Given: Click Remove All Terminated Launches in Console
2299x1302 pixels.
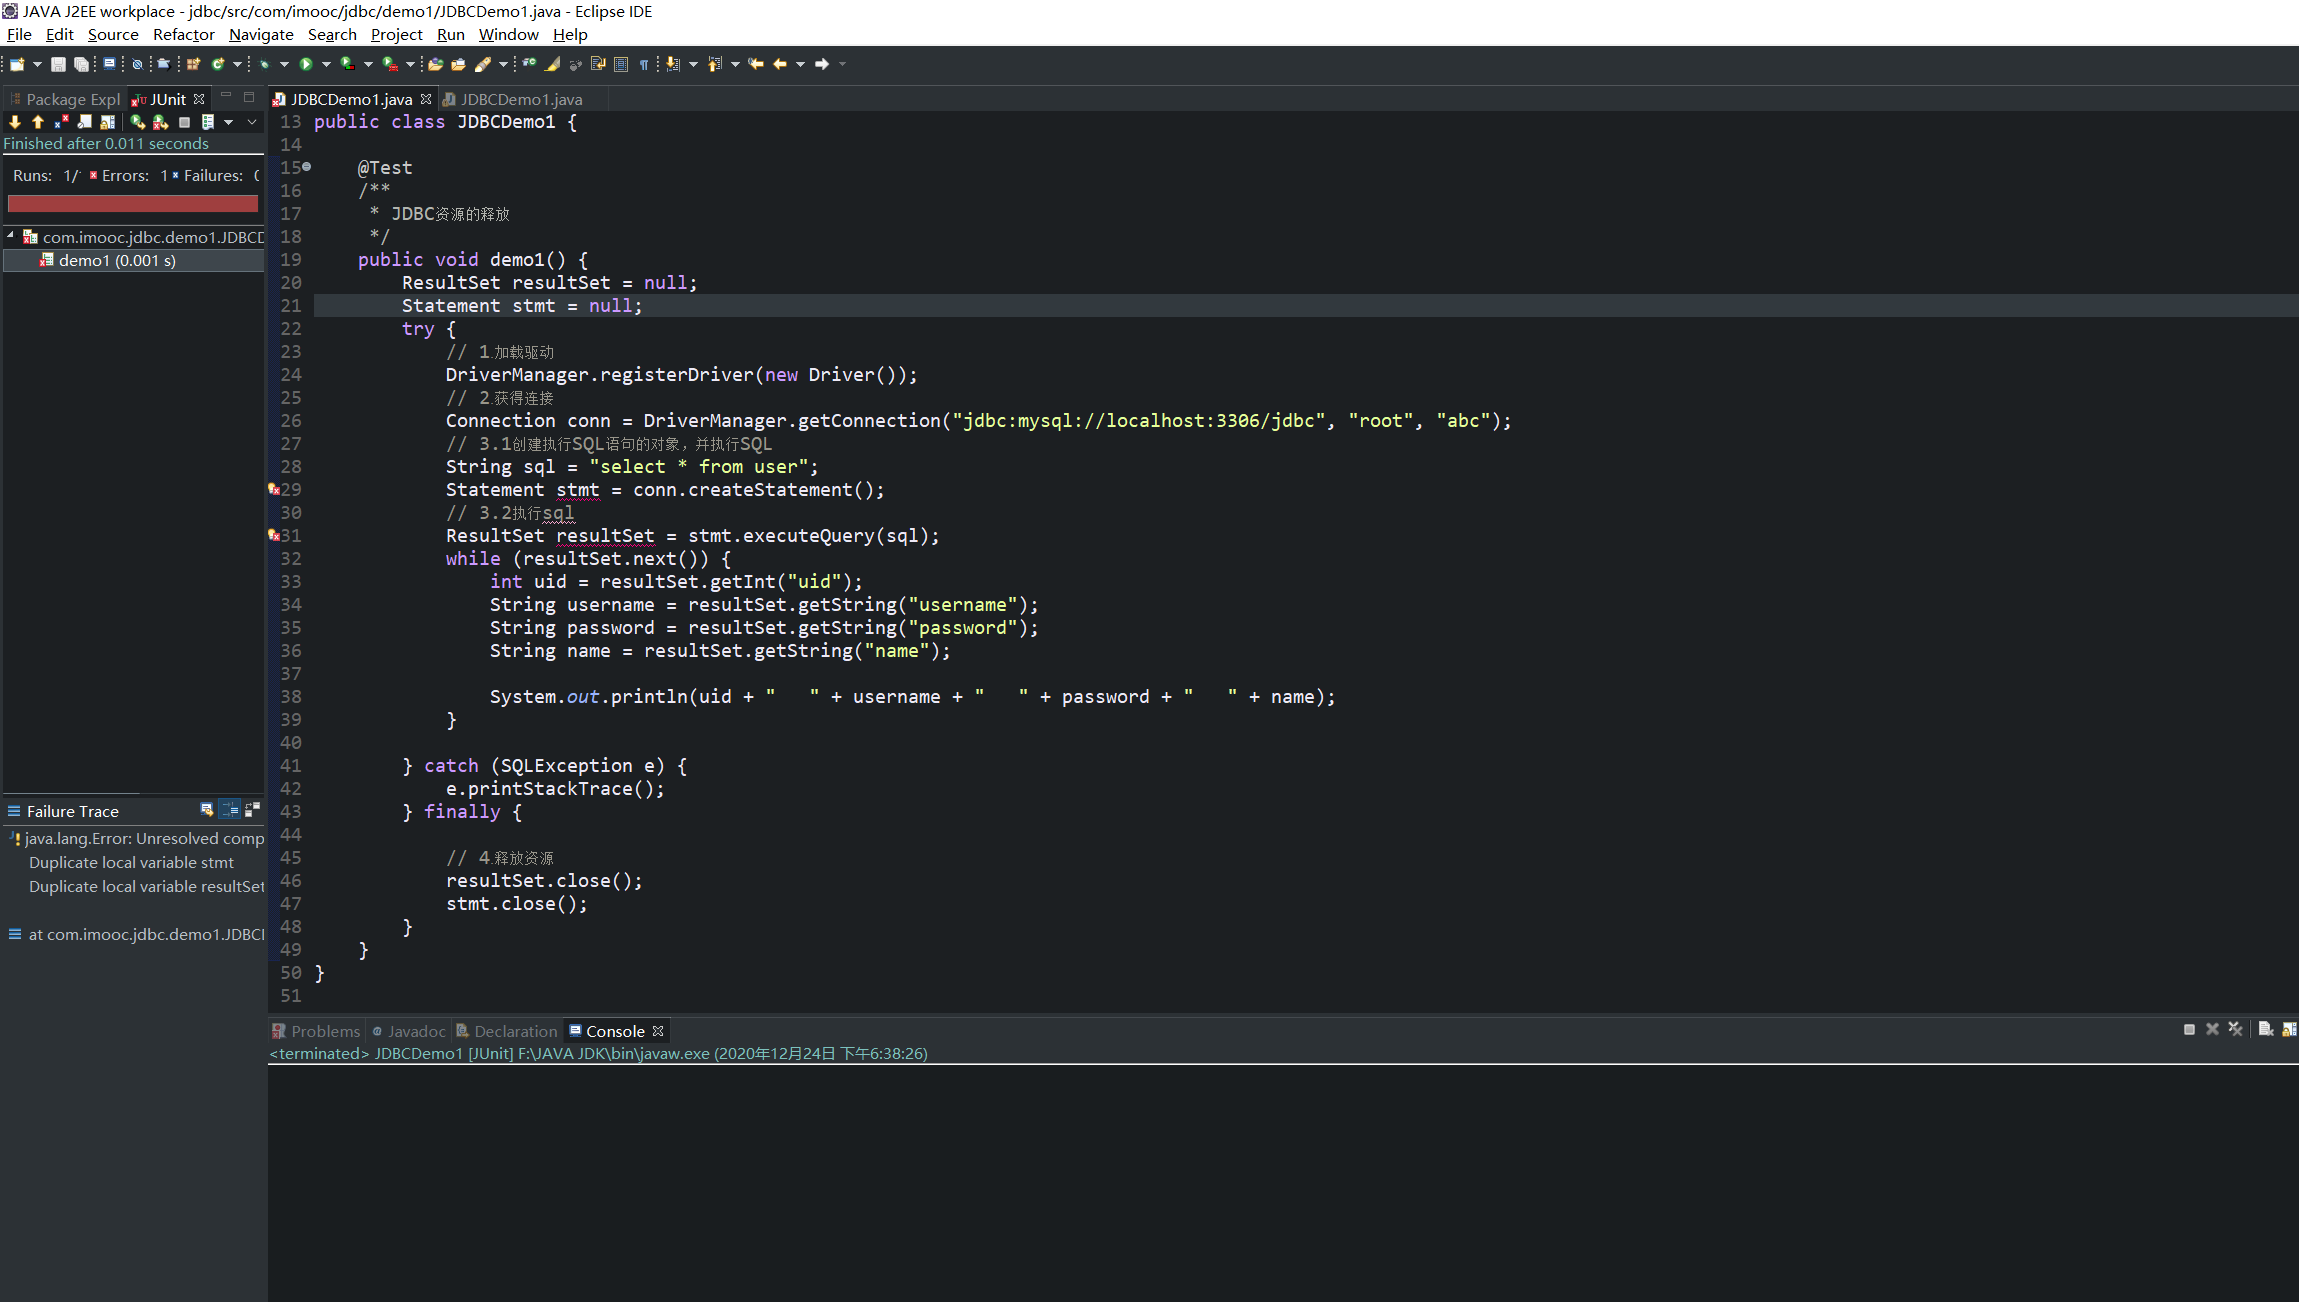Looking at the screenshot, I should click(2235, 1029).
